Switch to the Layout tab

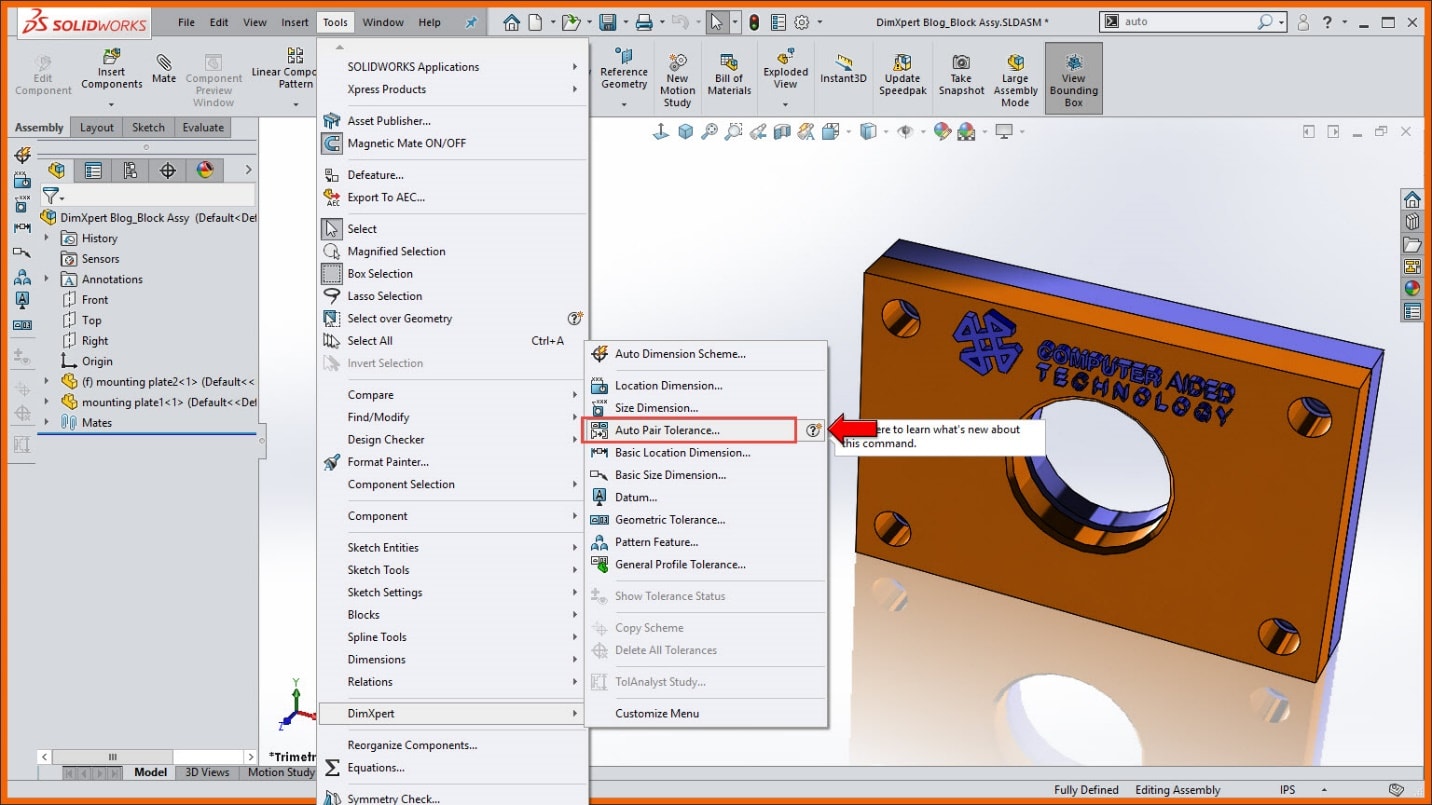point(97,127)
